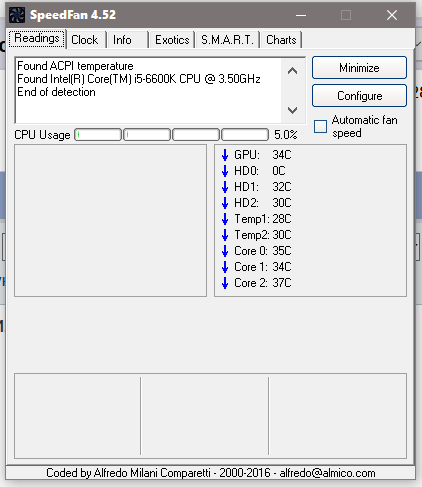The image size is (422, 487).
Task: Open the S.M.A.R.T. tab
Action: click(x=227, y=40)
